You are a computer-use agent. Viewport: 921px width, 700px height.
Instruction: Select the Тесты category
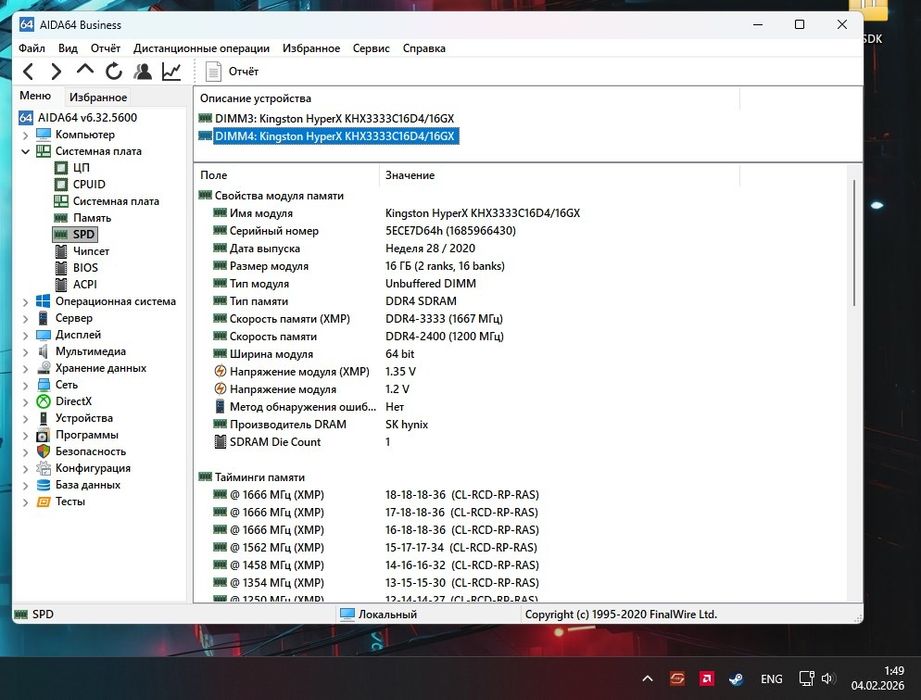pyautogui.click(x=70, y=502)
